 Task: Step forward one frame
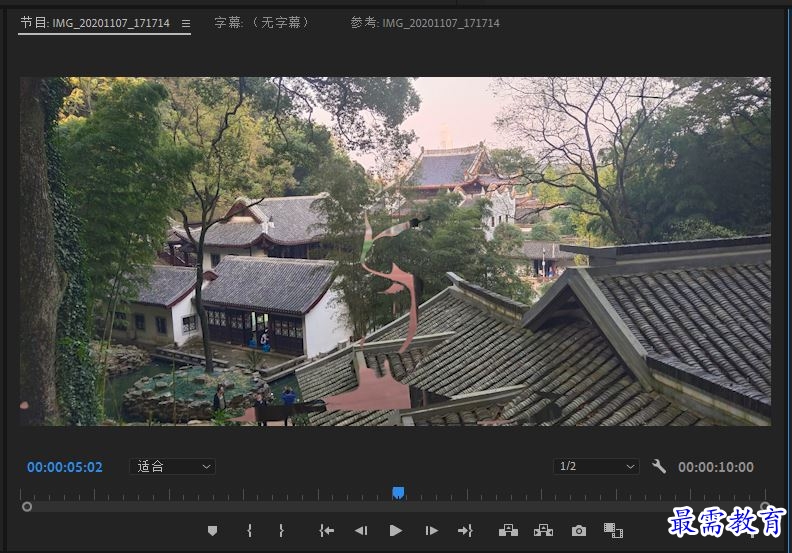click(431, 531)
